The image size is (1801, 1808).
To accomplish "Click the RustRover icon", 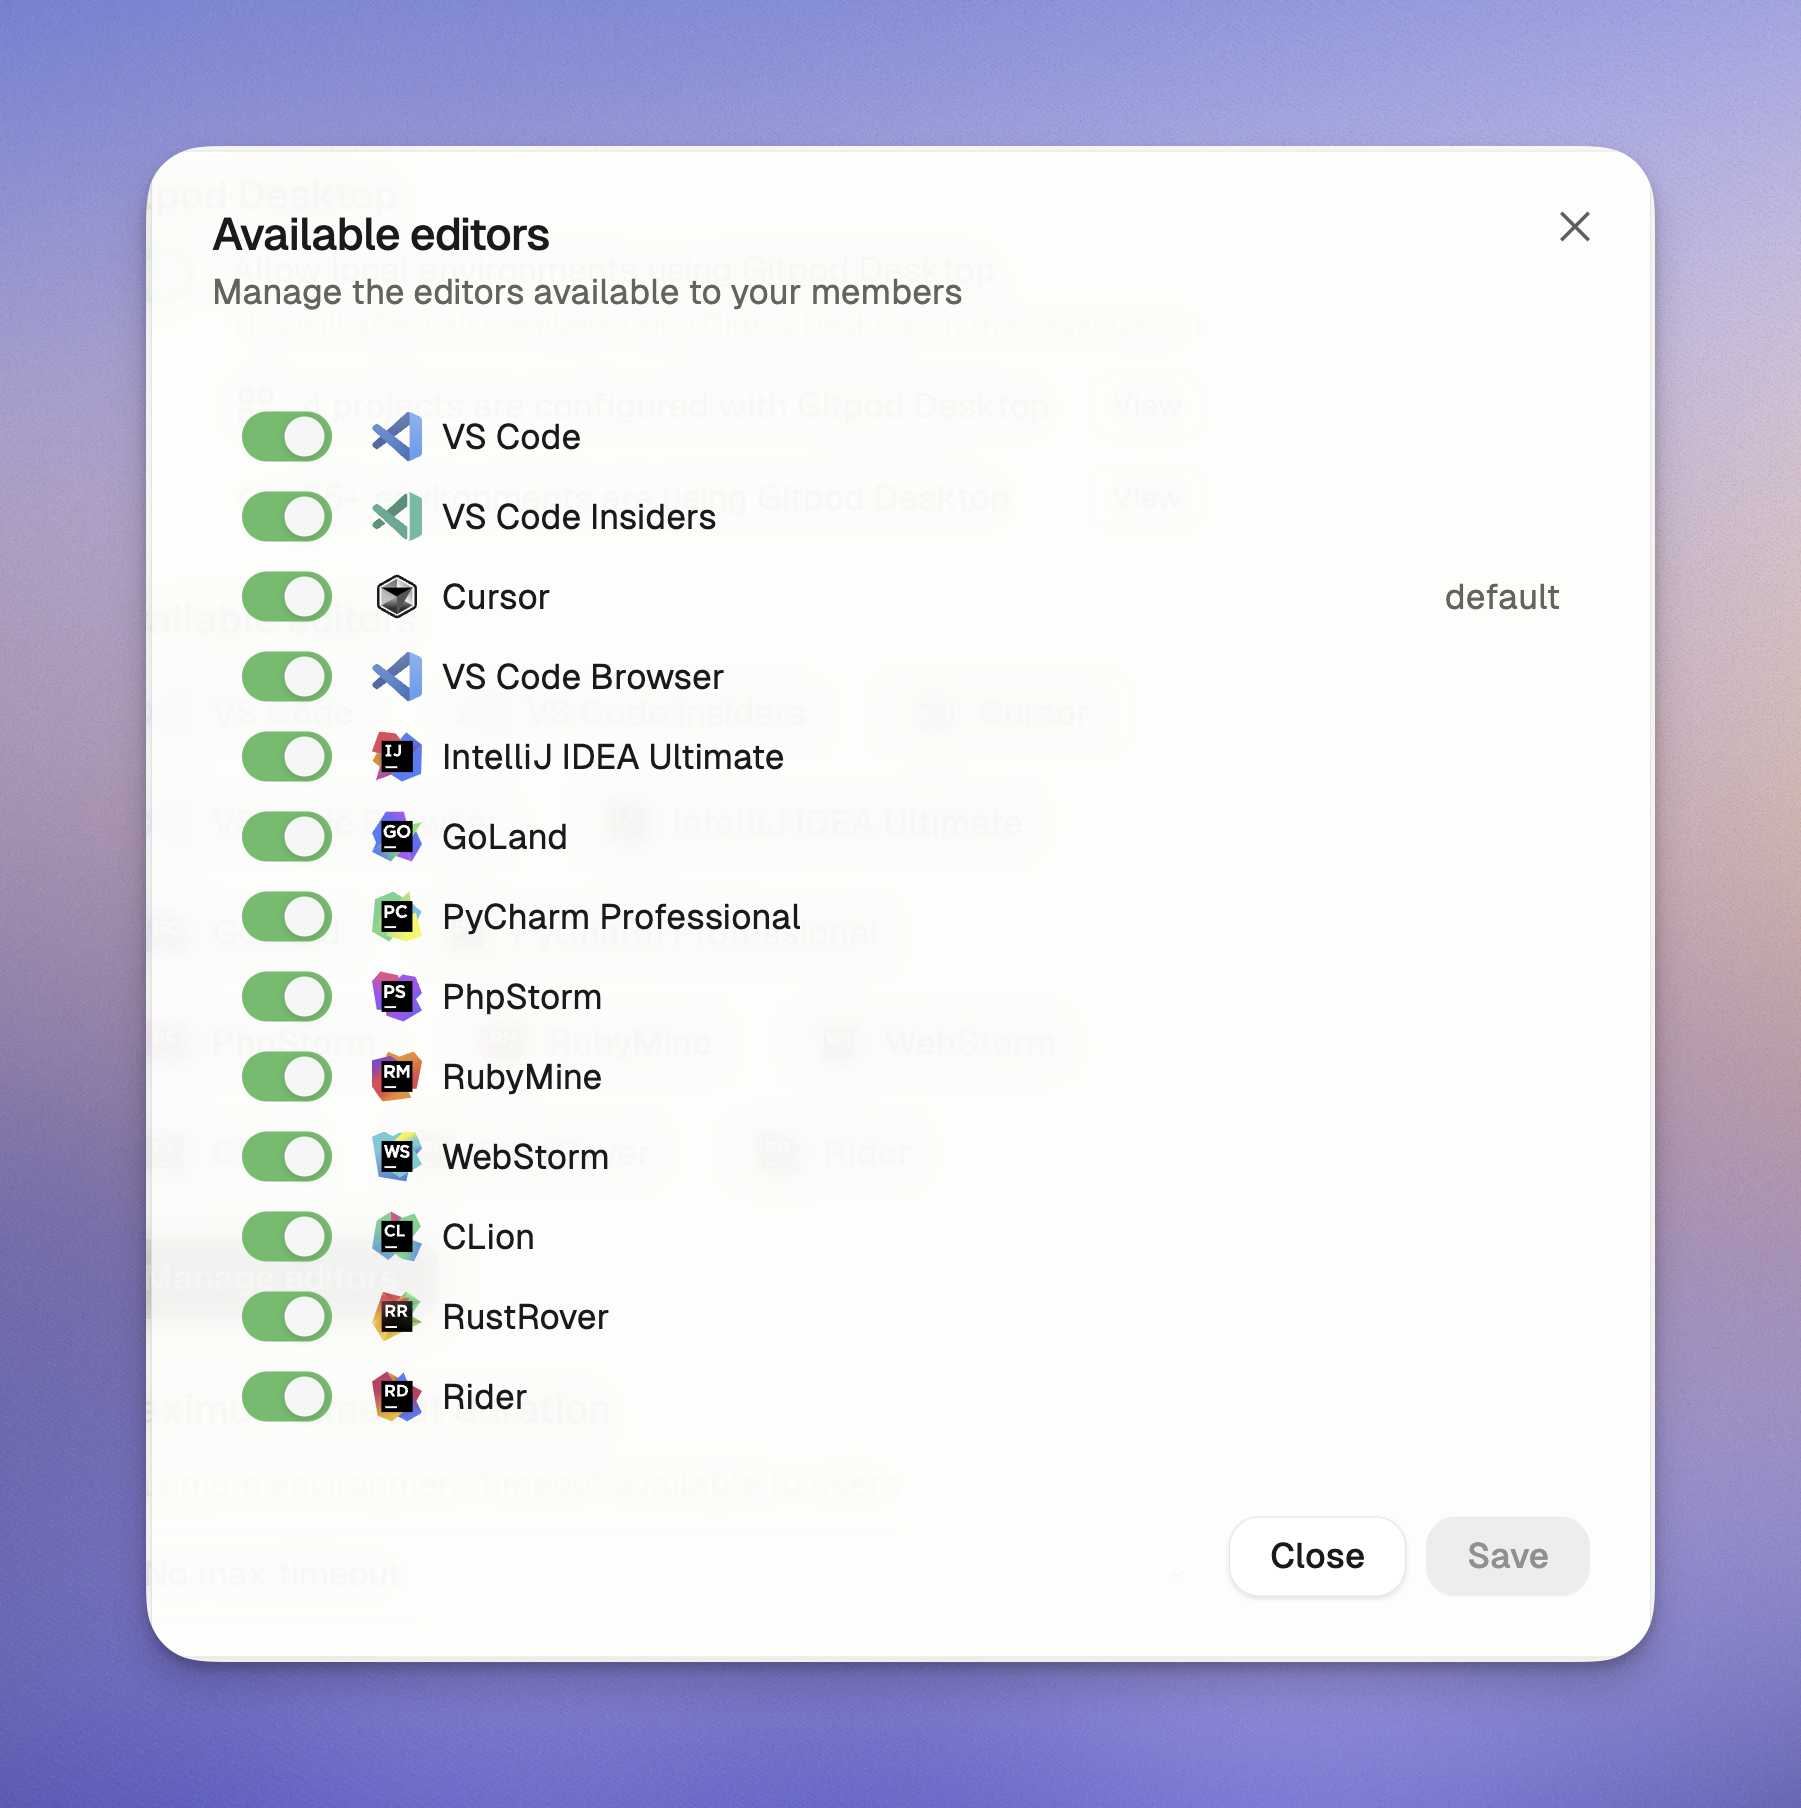I will point(397,1317).
